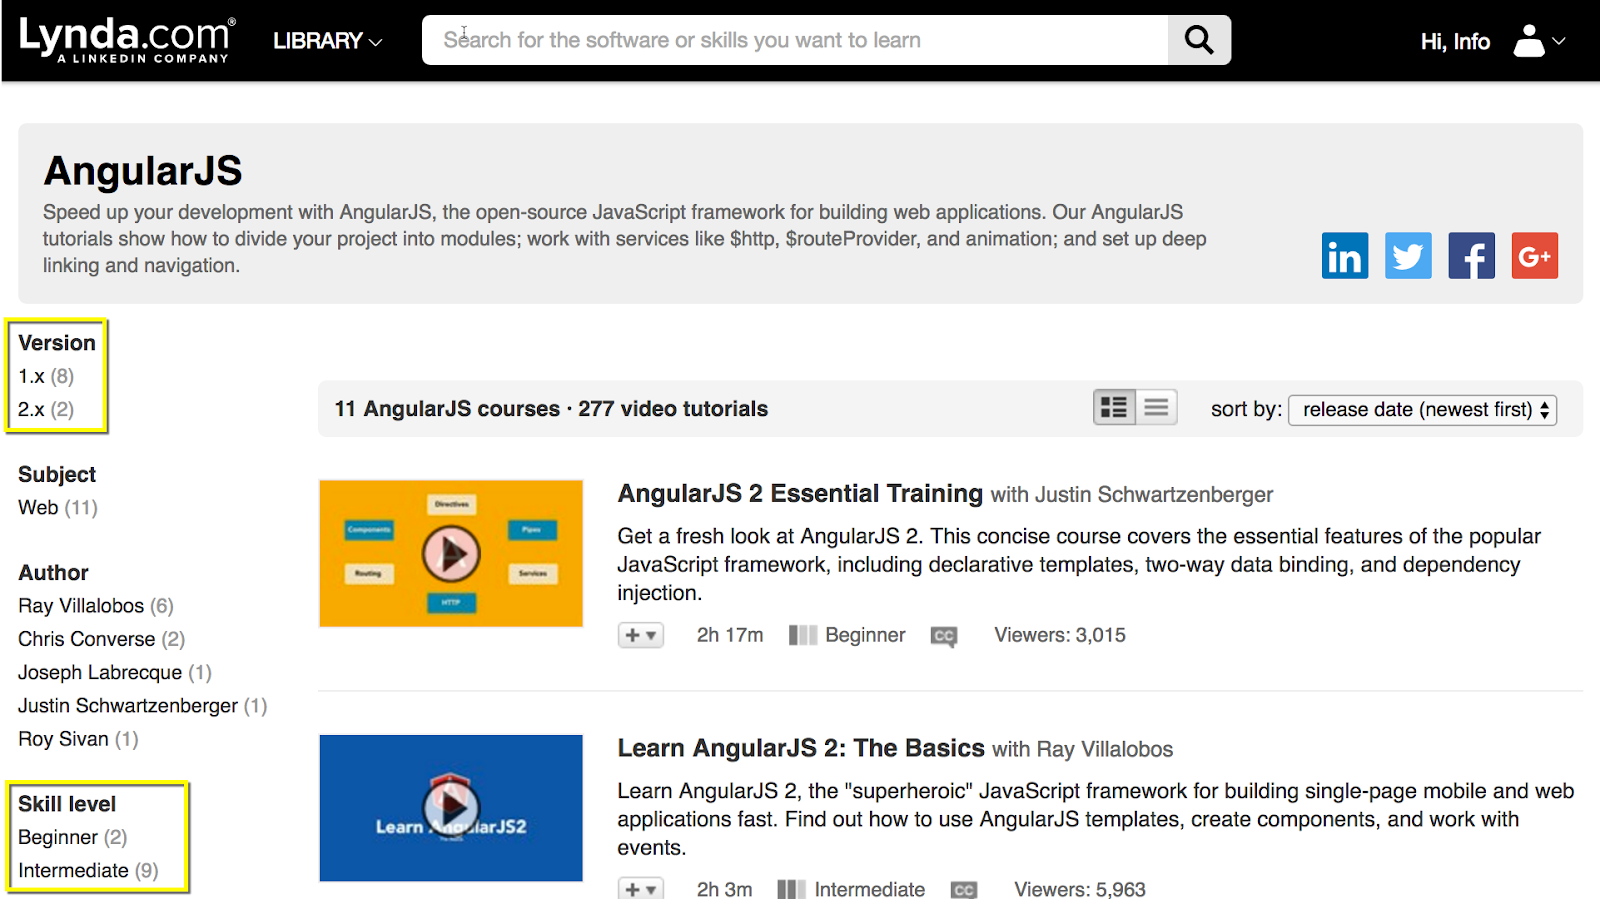The width and height of the screenshot is (1600, 899).
Task: Share page on Google Plus
Action: click(x=1535, y=256)
